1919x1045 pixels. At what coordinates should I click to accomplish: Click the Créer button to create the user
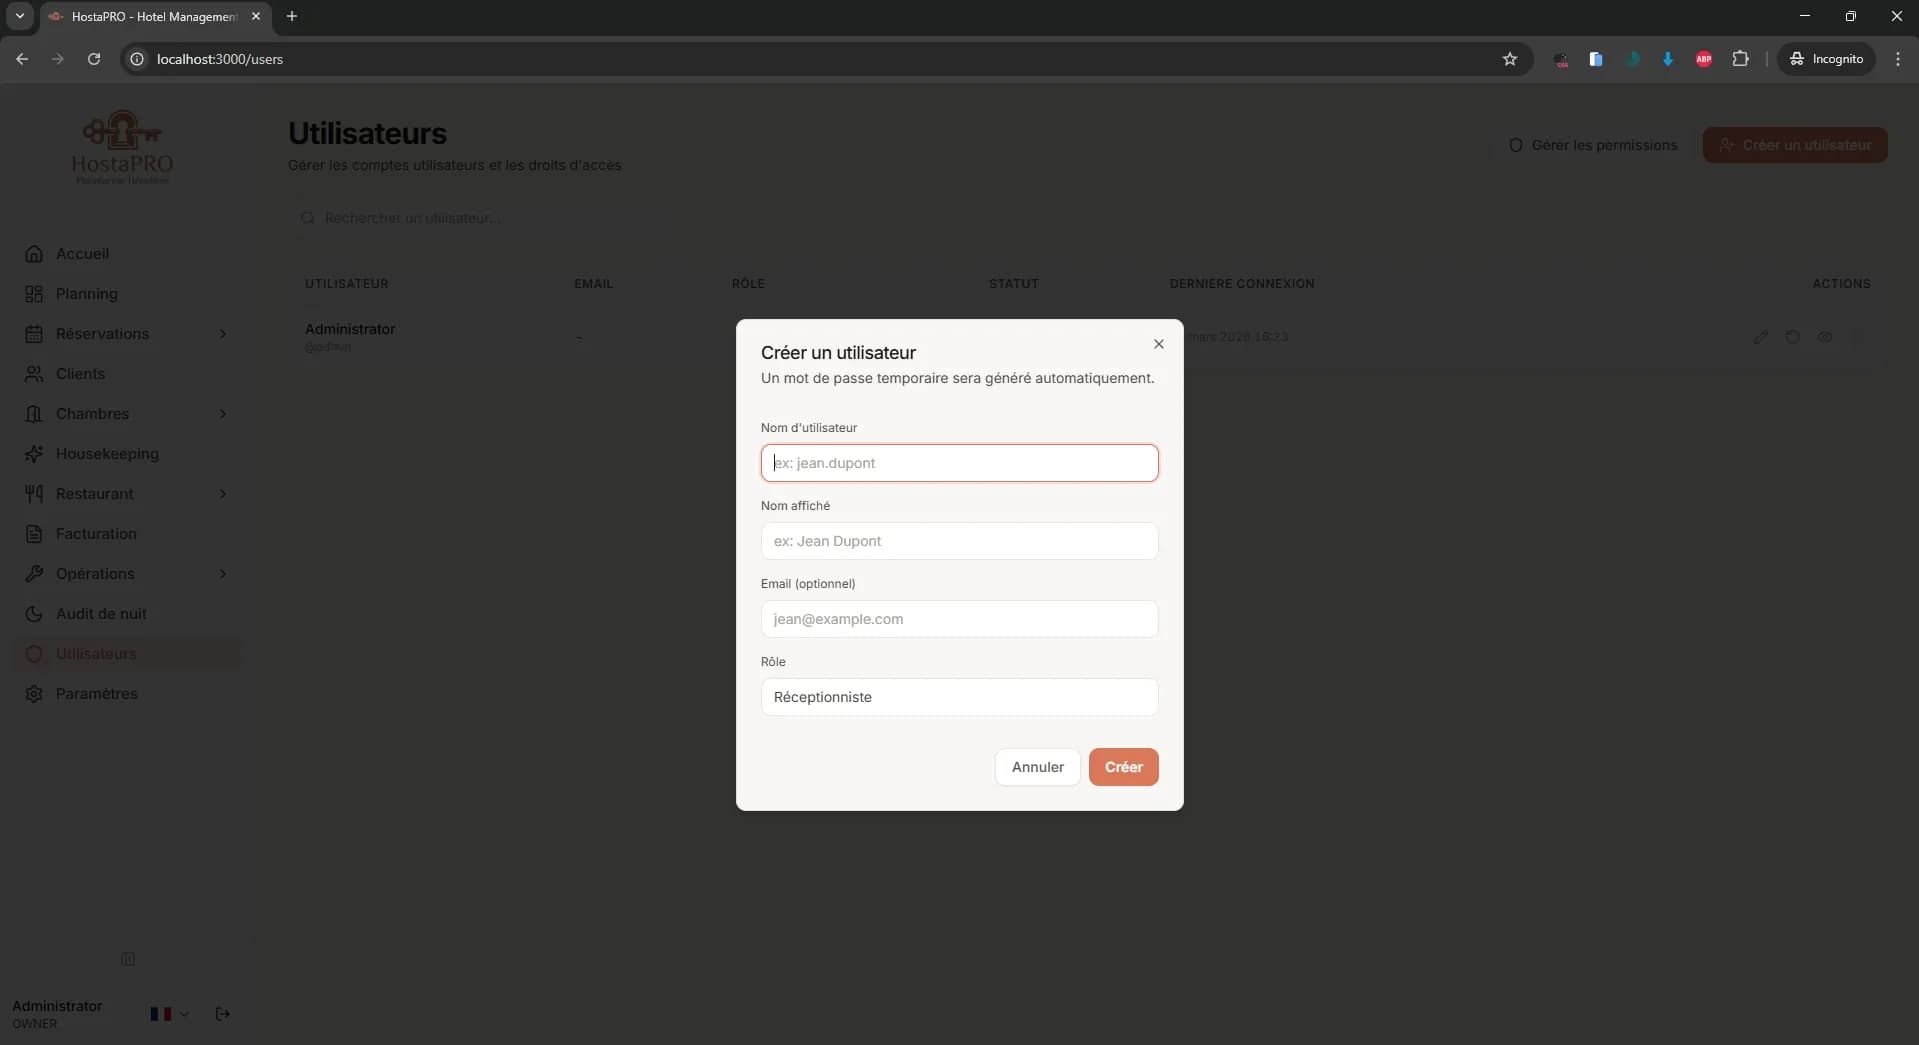coord(1123,767)
